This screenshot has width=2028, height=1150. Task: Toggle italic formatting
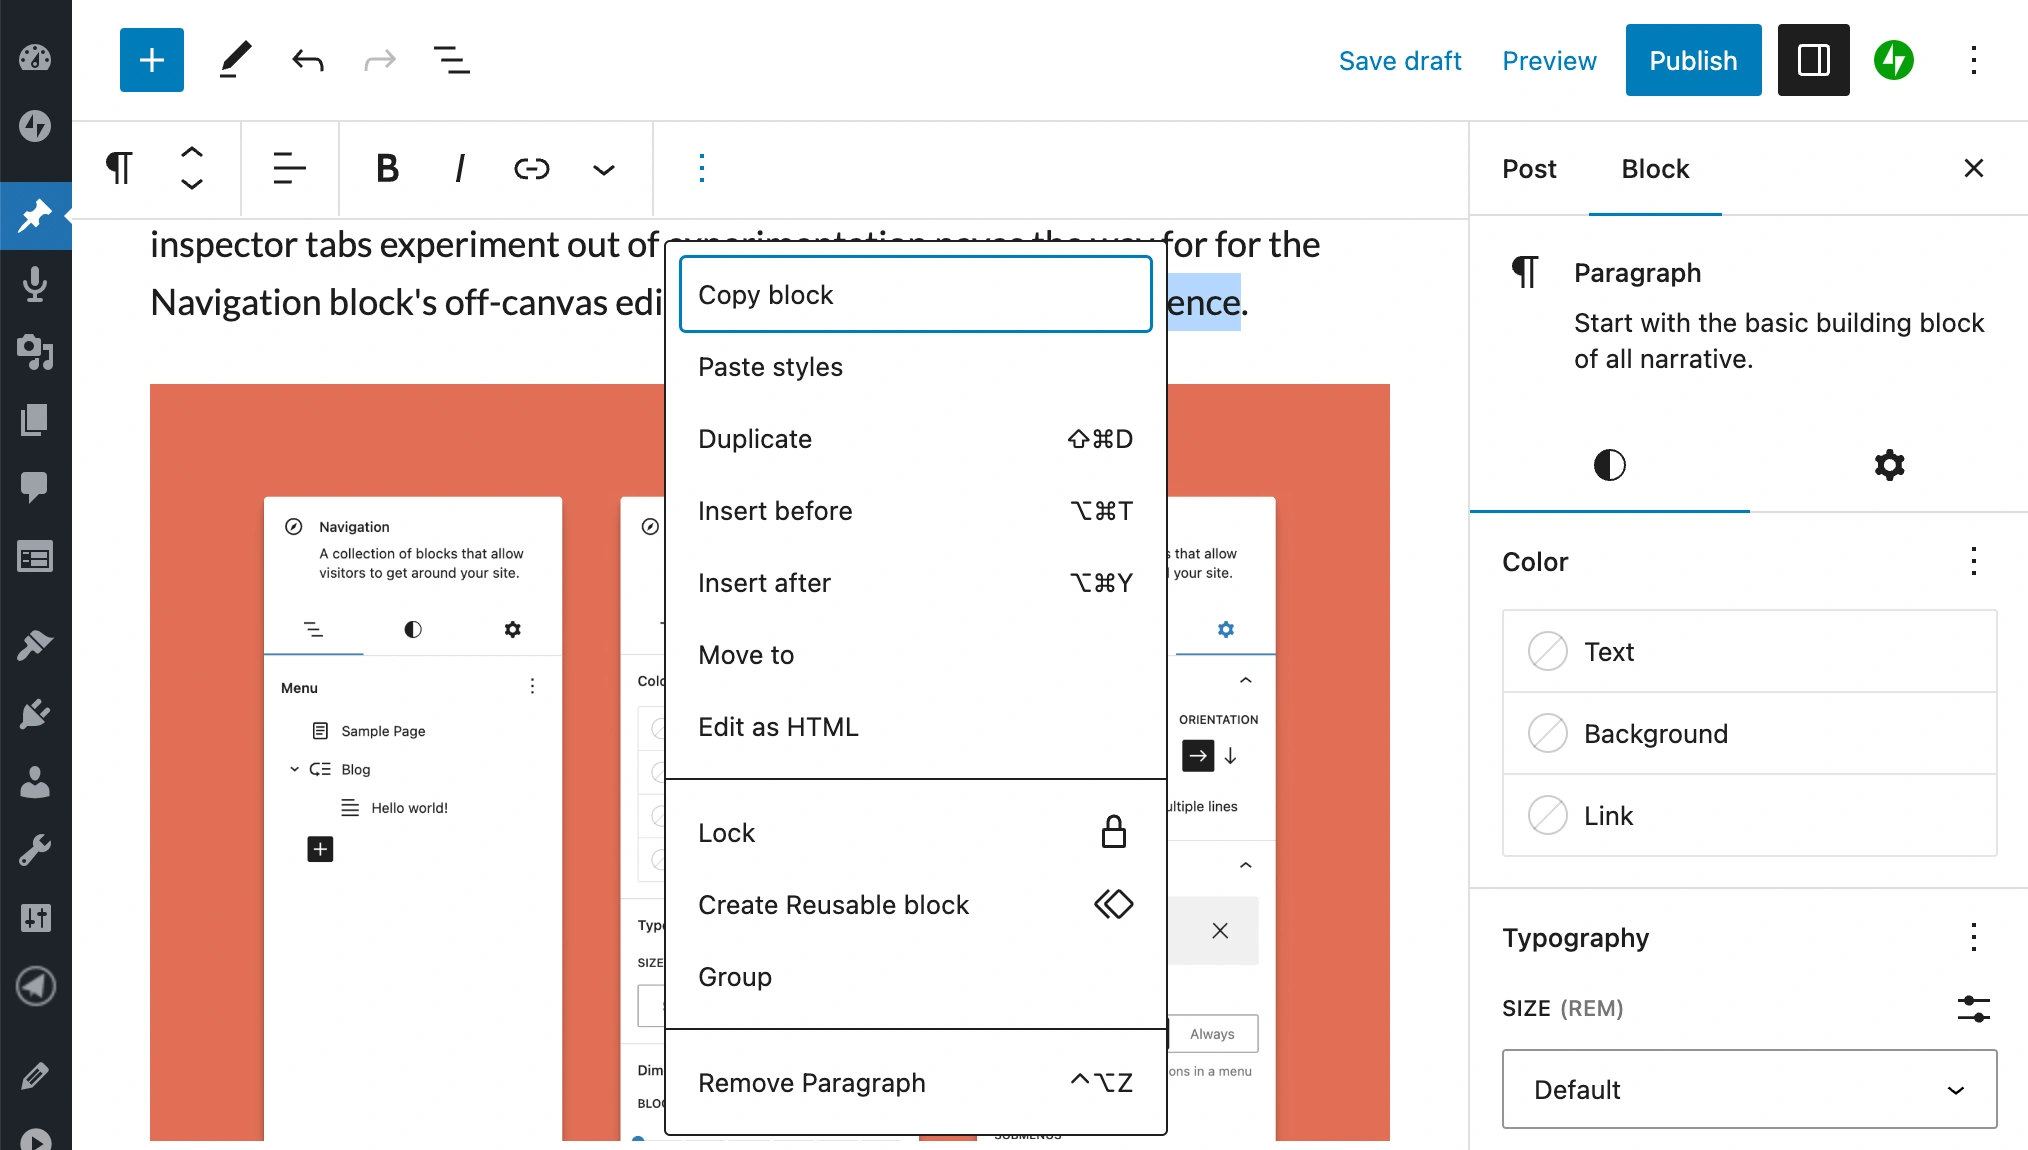[459, 169]
